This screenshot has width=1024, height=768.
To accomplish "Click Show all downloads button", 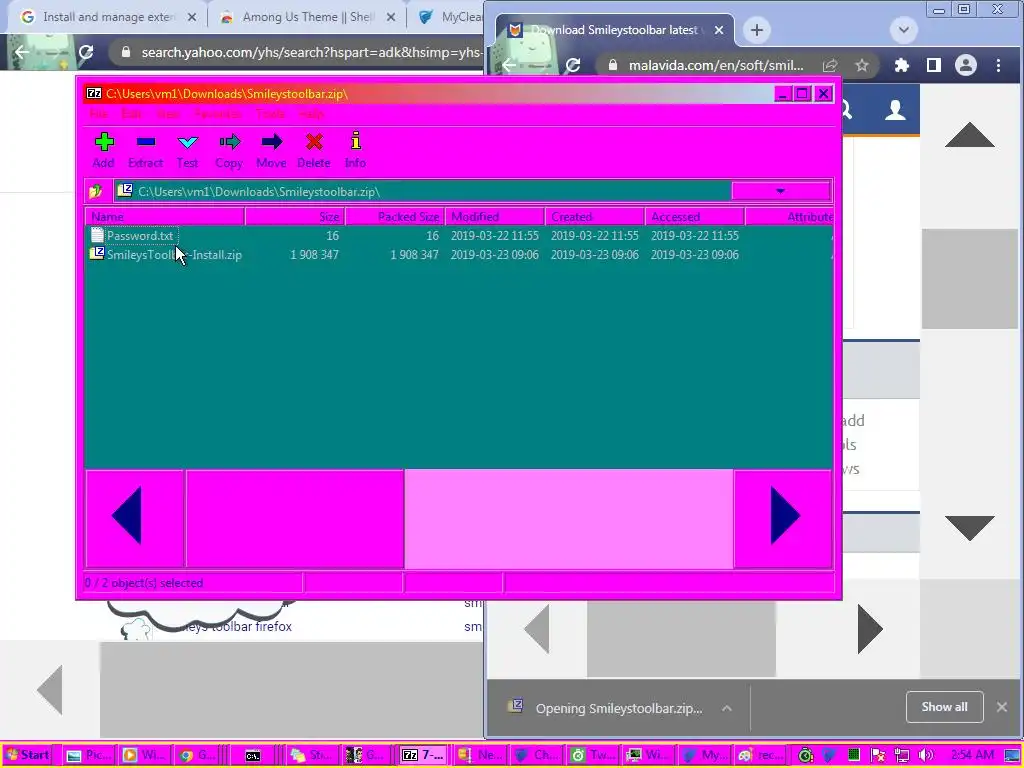I will click(944, 707).
